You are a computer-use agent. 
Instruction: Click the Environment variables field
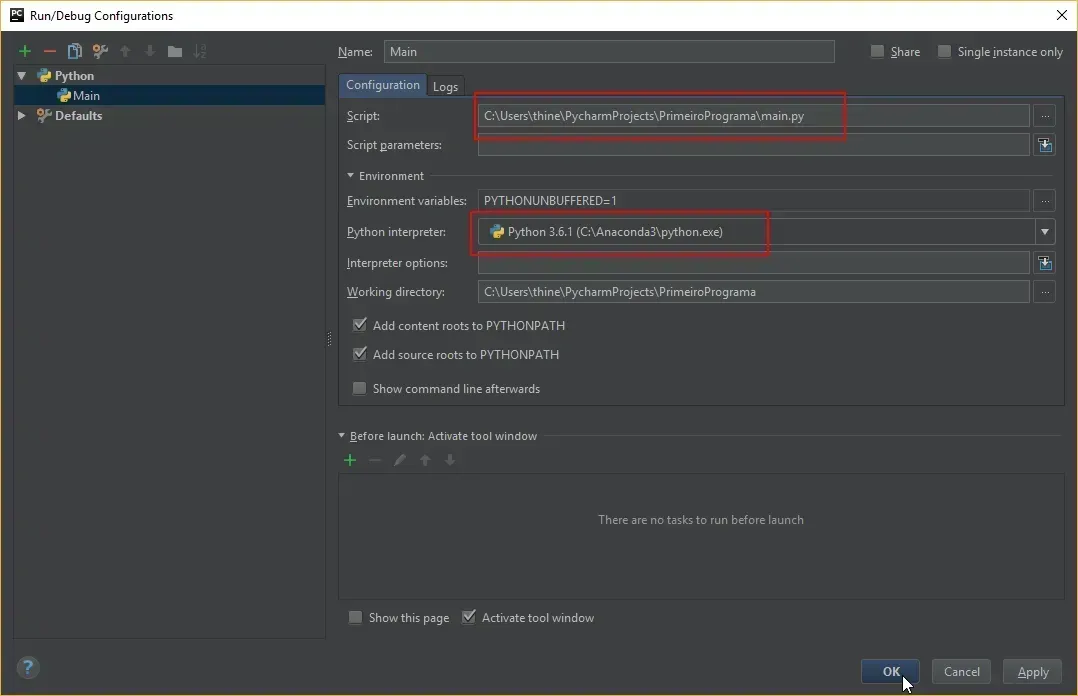pyautogui.click(x=754, y=201)
